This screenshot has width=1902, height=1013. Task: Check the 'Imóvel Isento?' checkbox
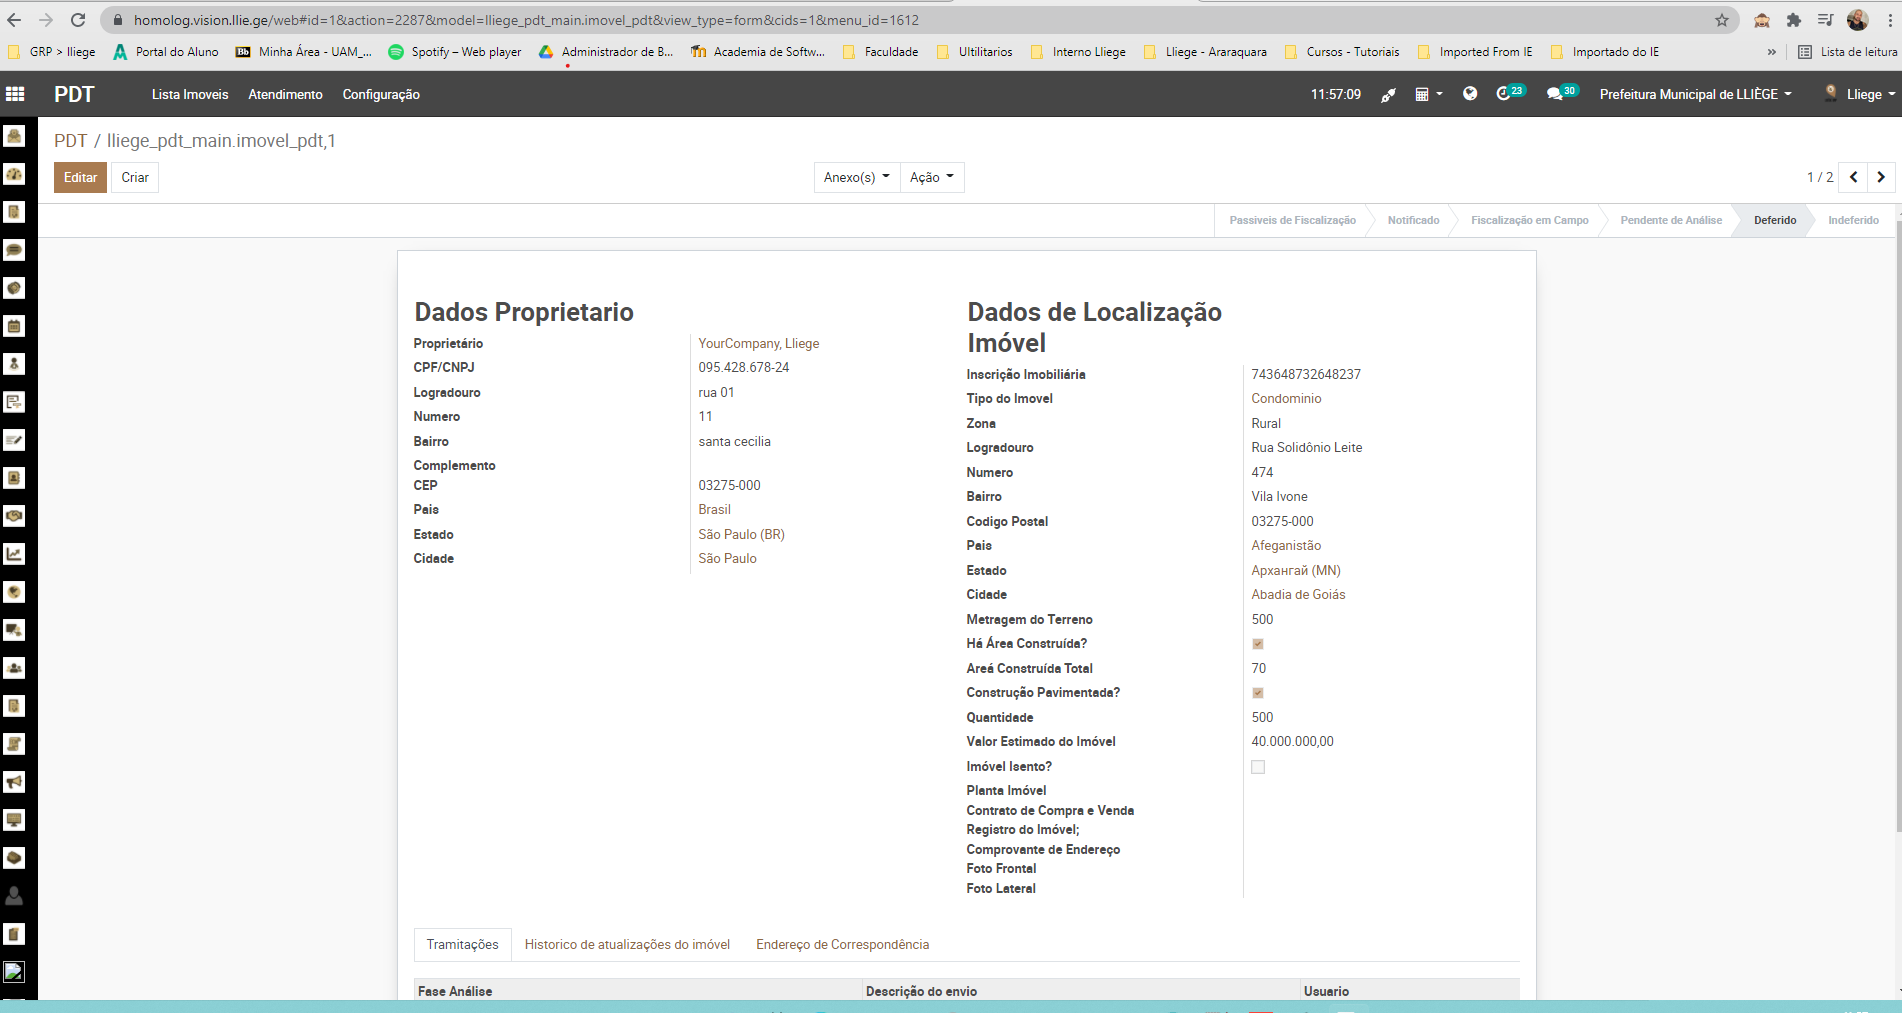click(1258, 767)
